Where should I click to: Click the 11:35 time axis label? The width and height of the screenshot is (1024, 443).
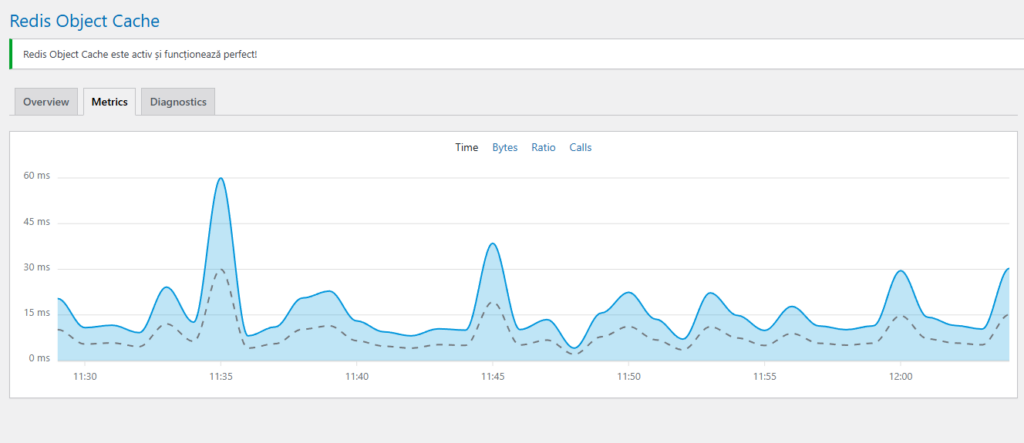point(221,377)
